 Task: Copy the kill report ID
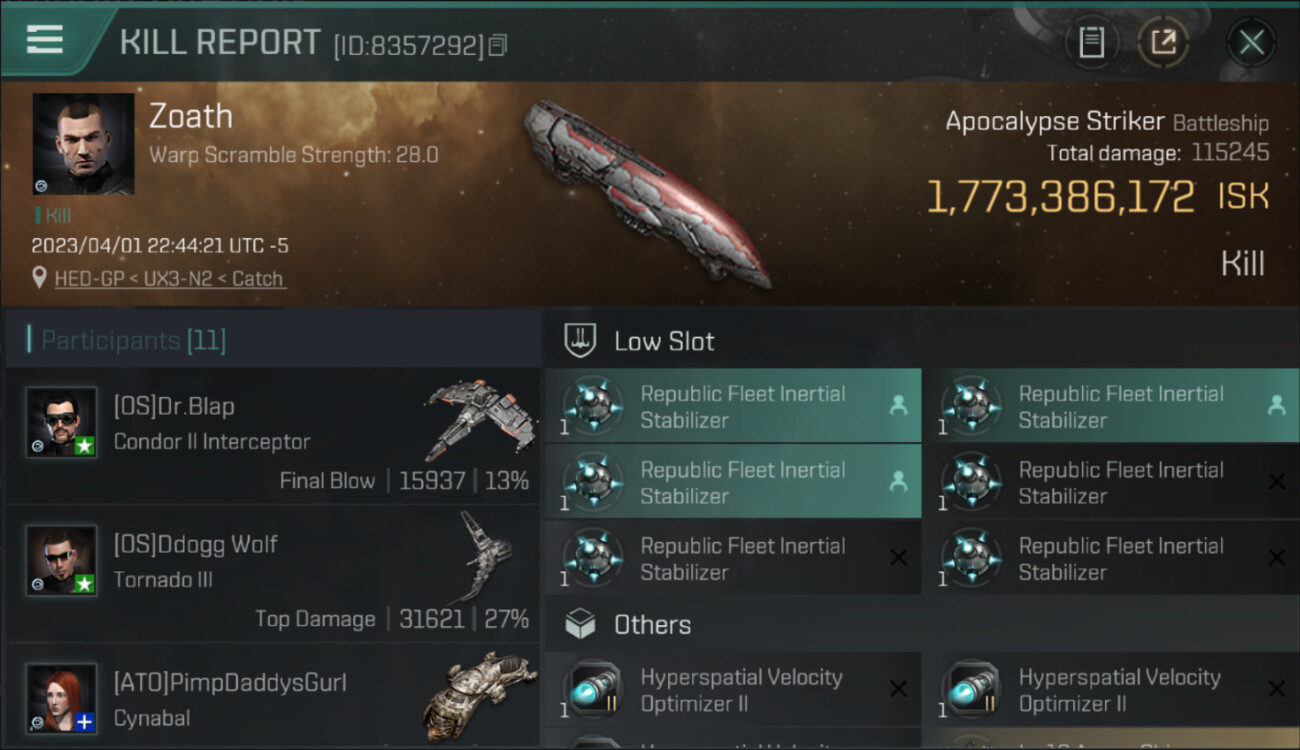(498, 45)
